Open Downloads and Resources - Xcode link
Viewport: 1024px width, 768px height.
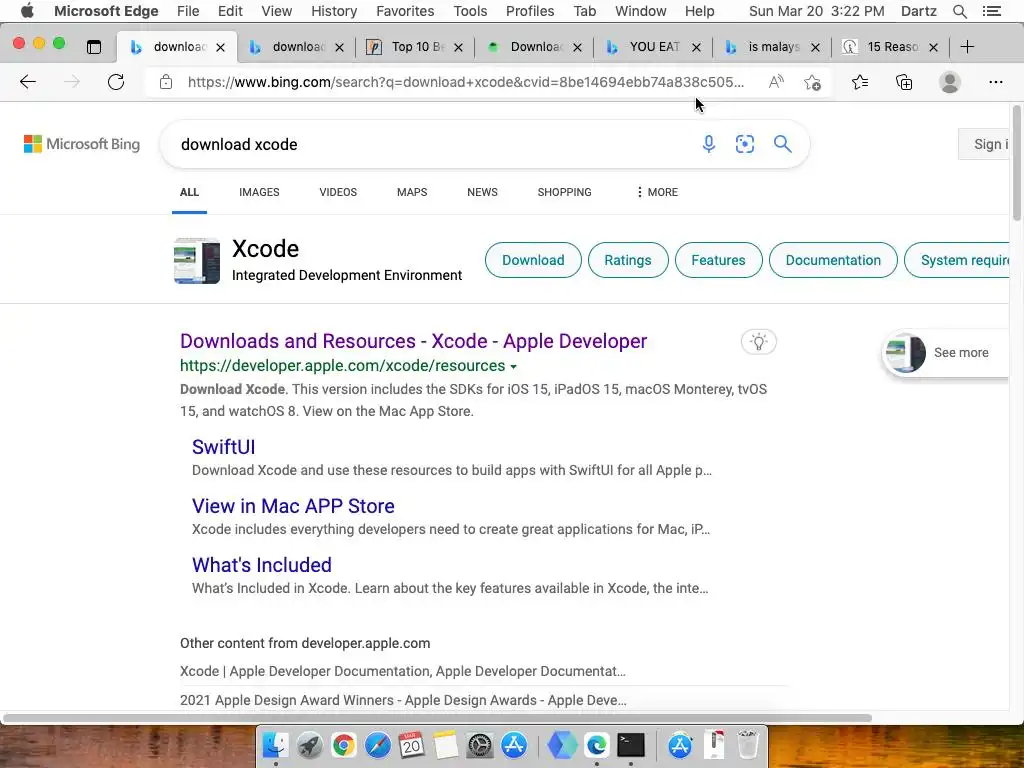[413, 341]
